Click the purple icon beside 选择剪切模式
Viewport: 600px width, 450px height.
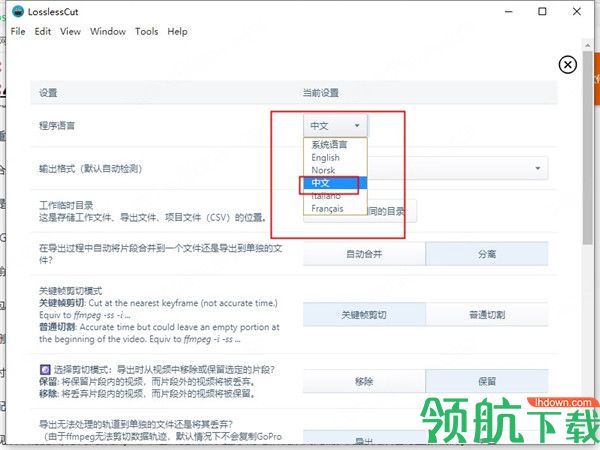click(45, 370)
